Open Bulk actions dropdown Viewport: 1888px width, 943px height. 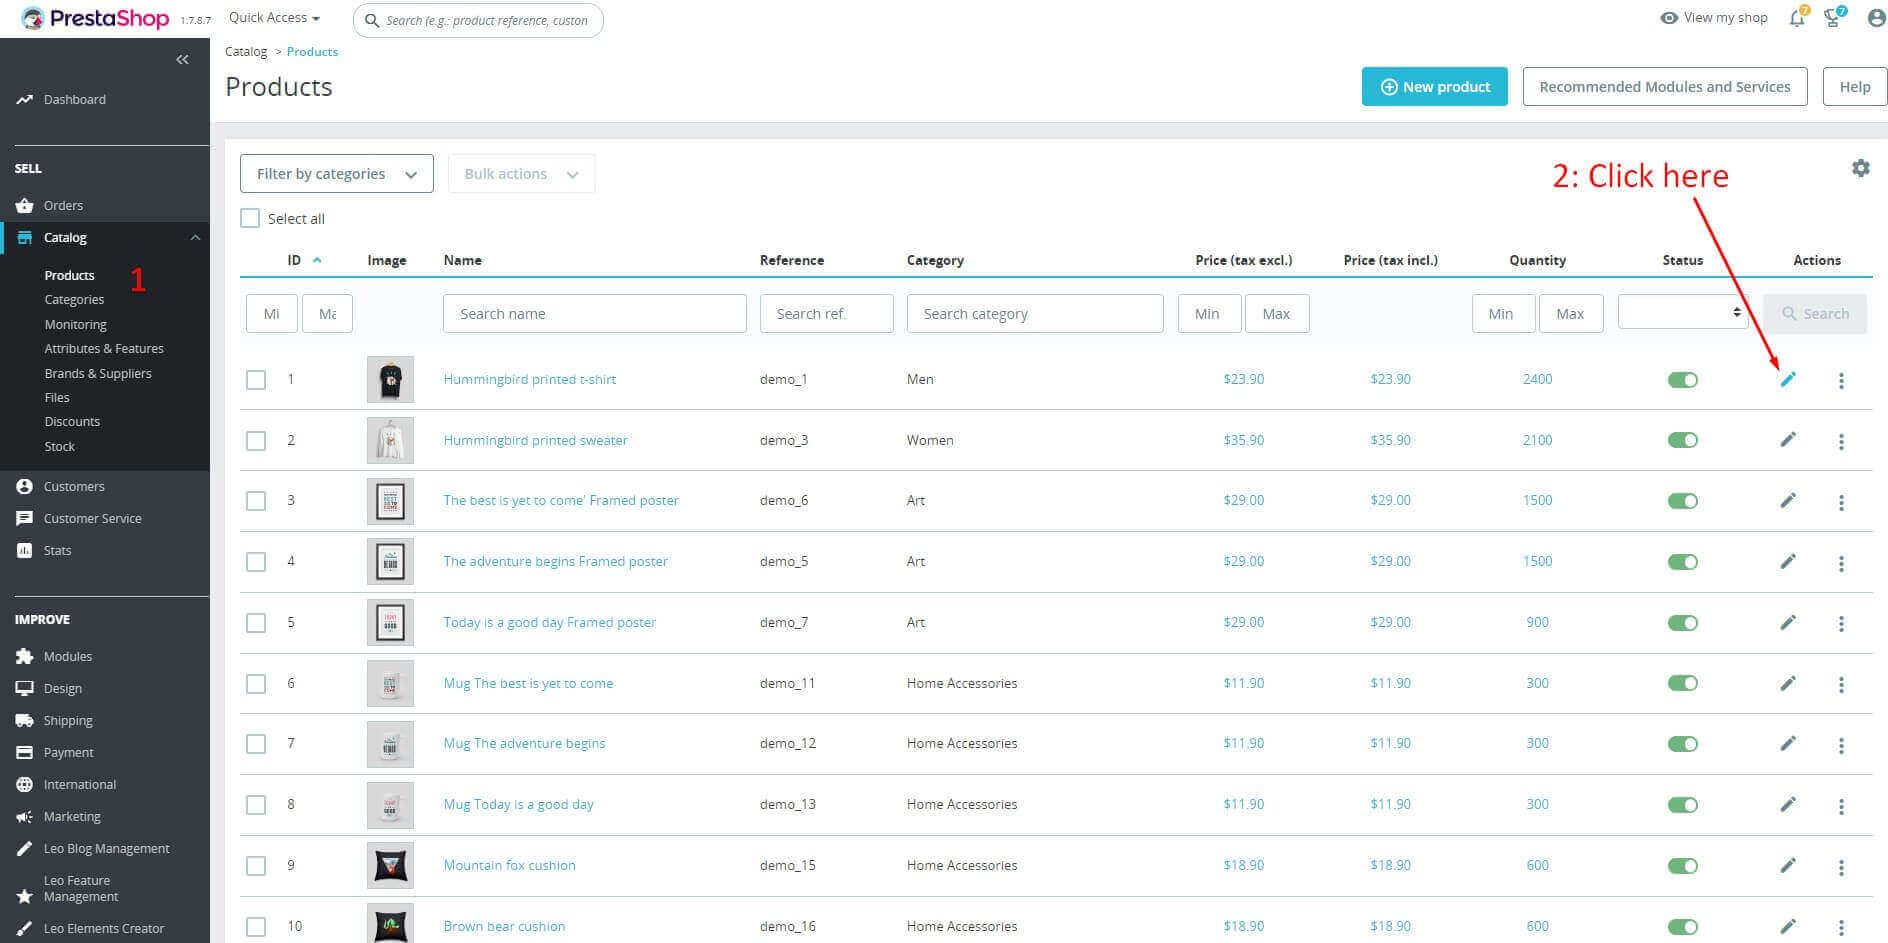point(521,173)
